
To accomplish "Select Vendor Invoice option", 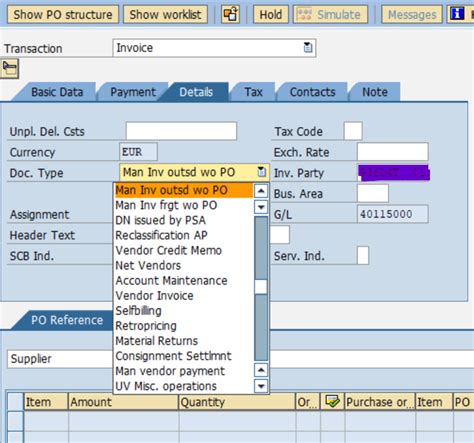I will click(183, 296).
